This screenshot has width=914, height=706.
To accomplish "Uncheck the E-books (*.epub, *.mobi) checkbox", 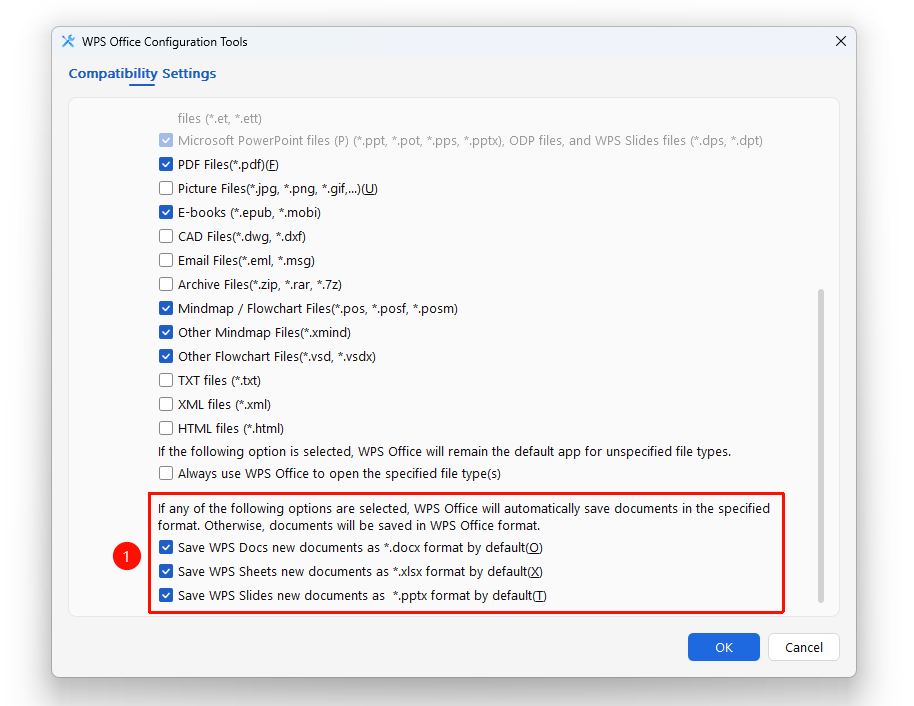I will pyautogui.click(x=166, y=212).
